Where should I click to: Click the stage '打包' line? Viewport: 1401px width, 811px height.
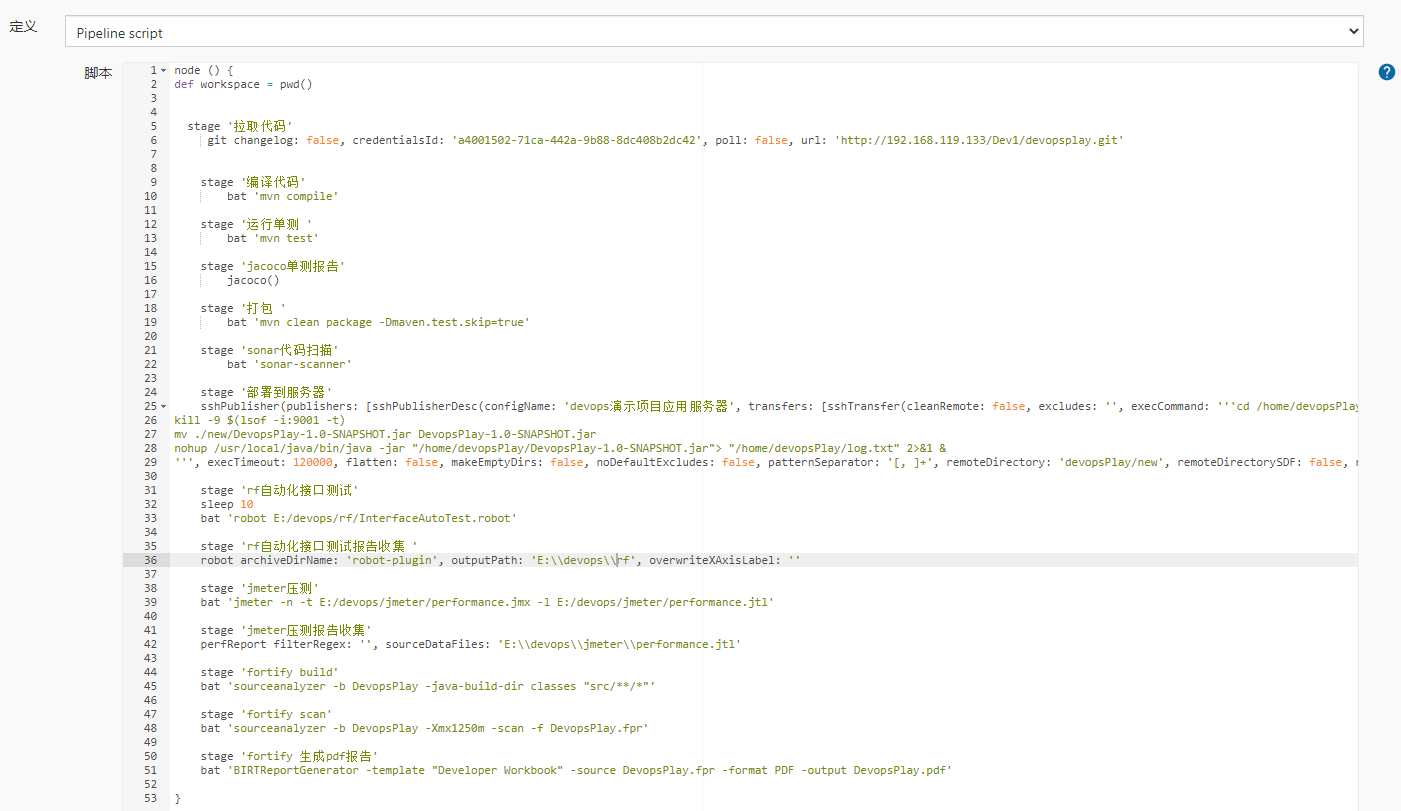(x=243, y=308)
